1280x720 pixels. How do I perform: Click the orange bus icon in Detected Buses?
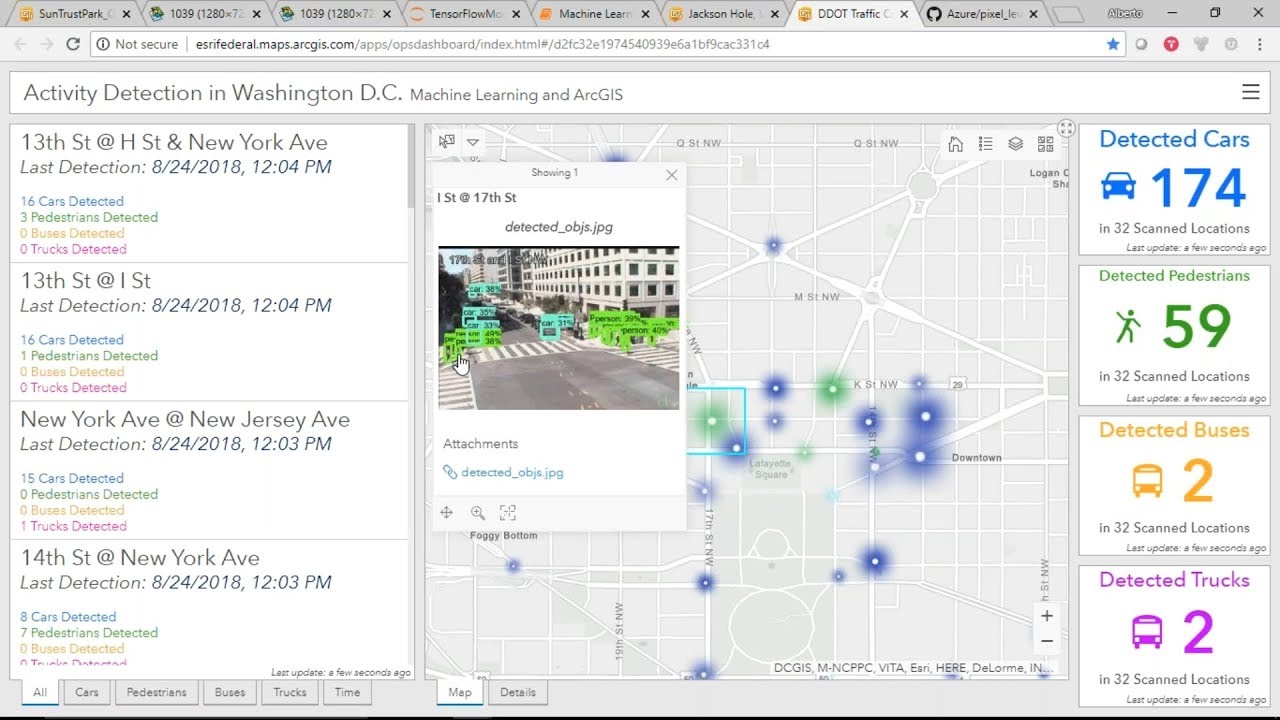[1147, 480]
